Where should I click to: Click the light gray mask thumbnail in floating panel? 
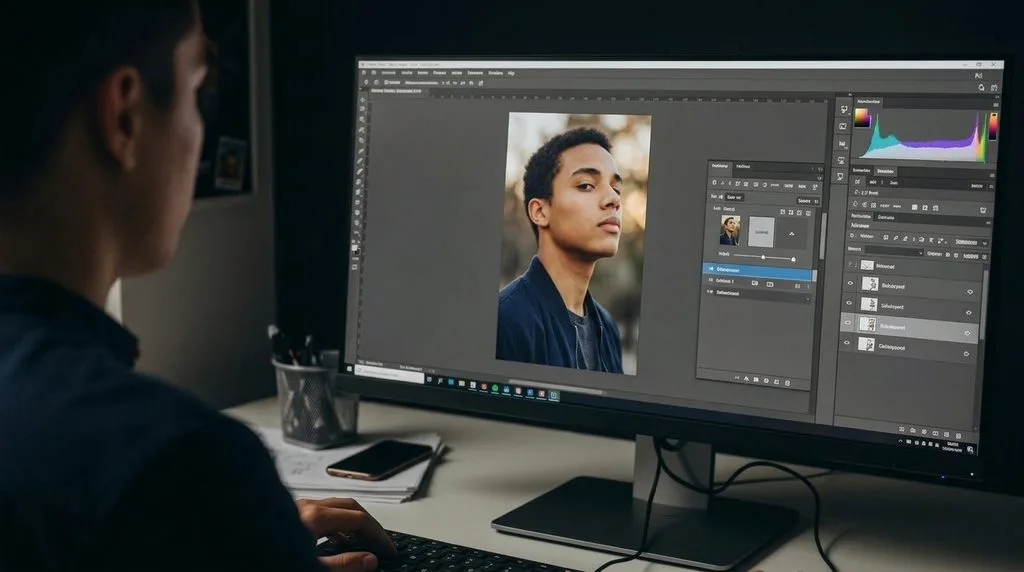coord(761,232)
